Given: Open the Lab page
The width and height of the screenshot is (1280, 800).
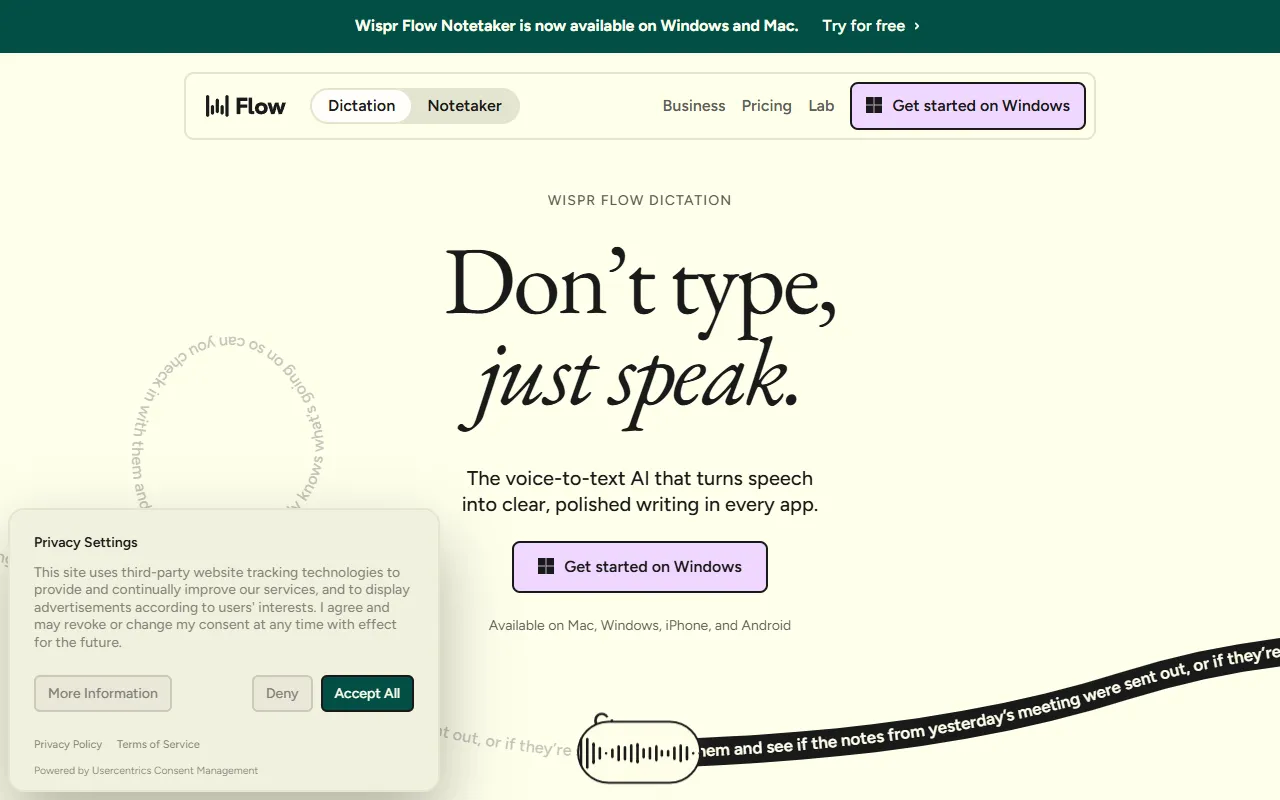Looking at the screenshot, I should click(x=821, y=106).
